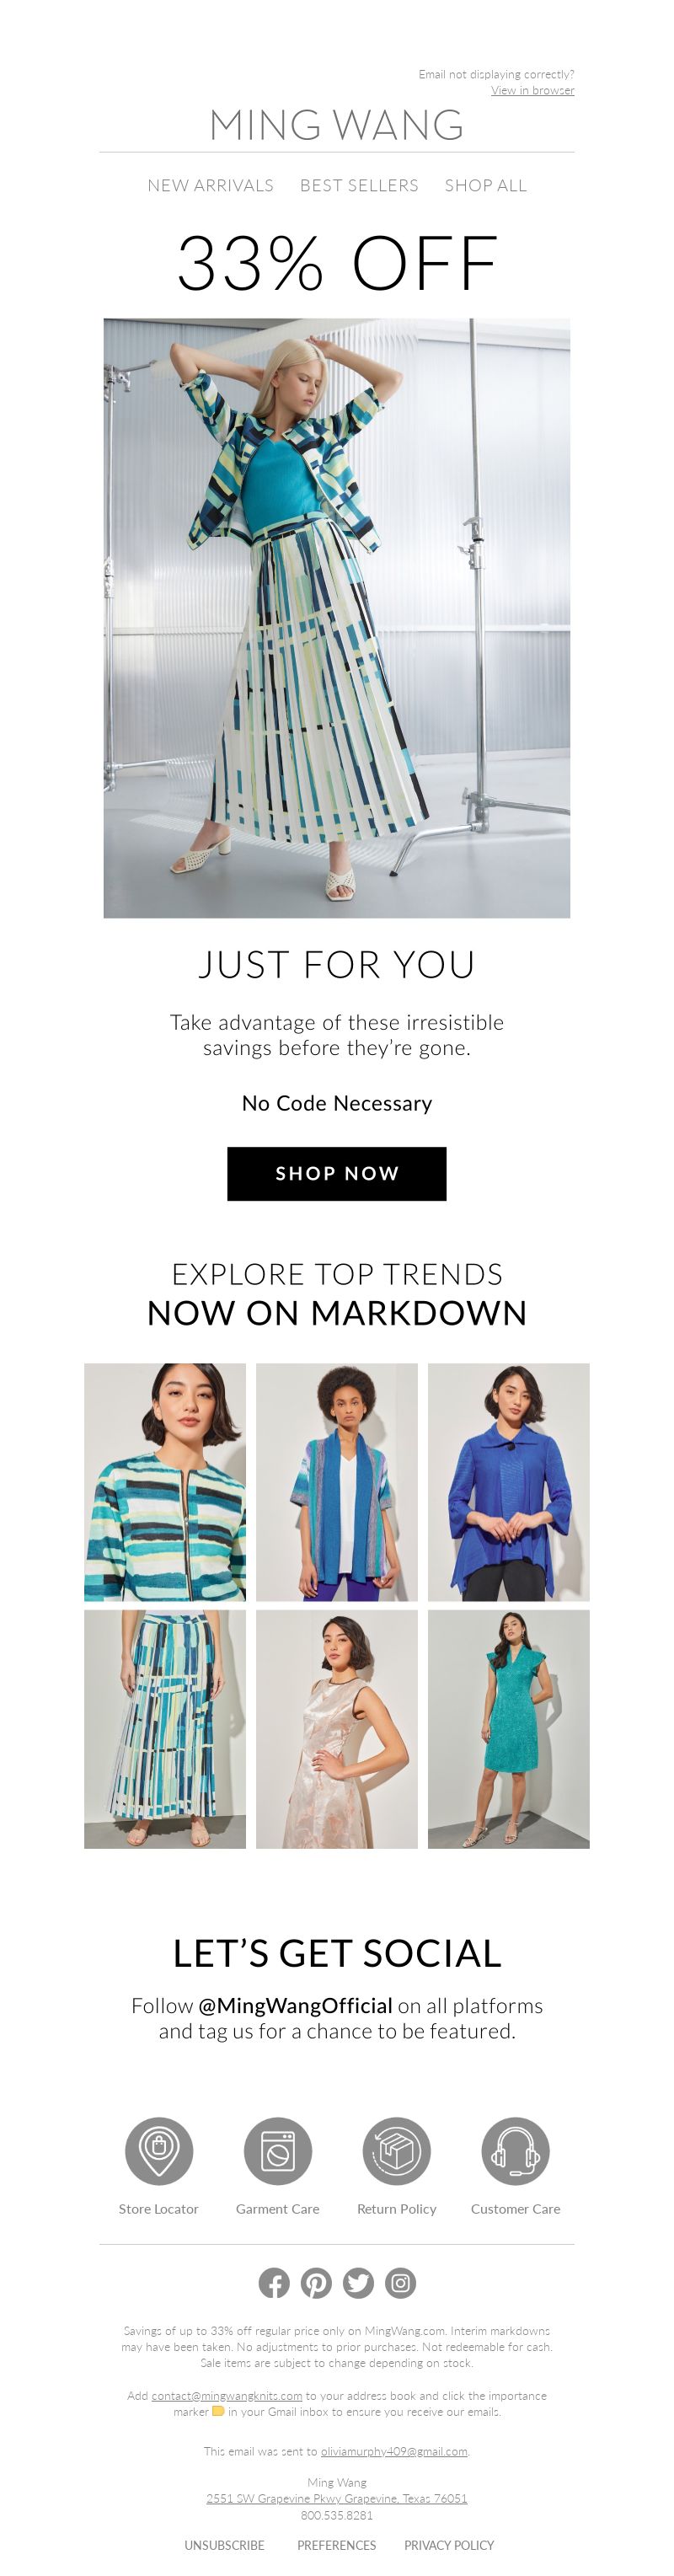674x2576 pixels.
Task: Open the Return Policy box icon
Action: (x=396, y=2149)
